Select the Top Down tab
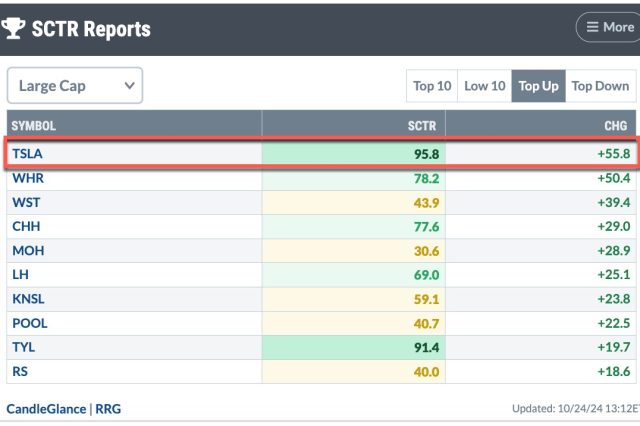 pyautogui.click(x=600, y=86)
